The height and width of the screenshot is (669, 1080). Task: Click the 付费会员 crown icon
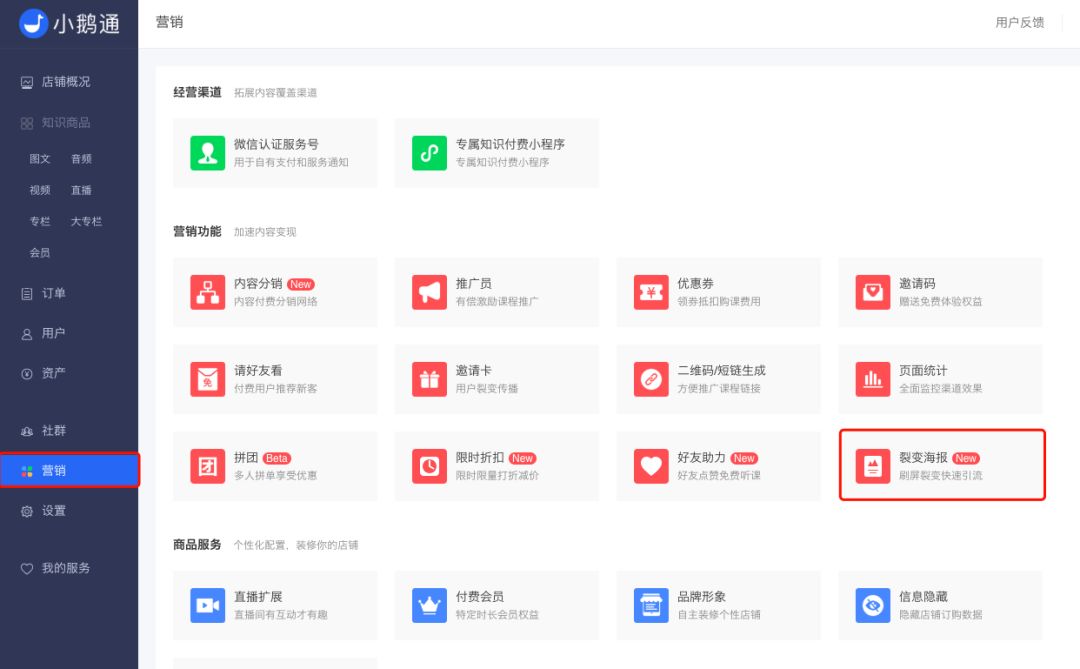coord(429,606)
